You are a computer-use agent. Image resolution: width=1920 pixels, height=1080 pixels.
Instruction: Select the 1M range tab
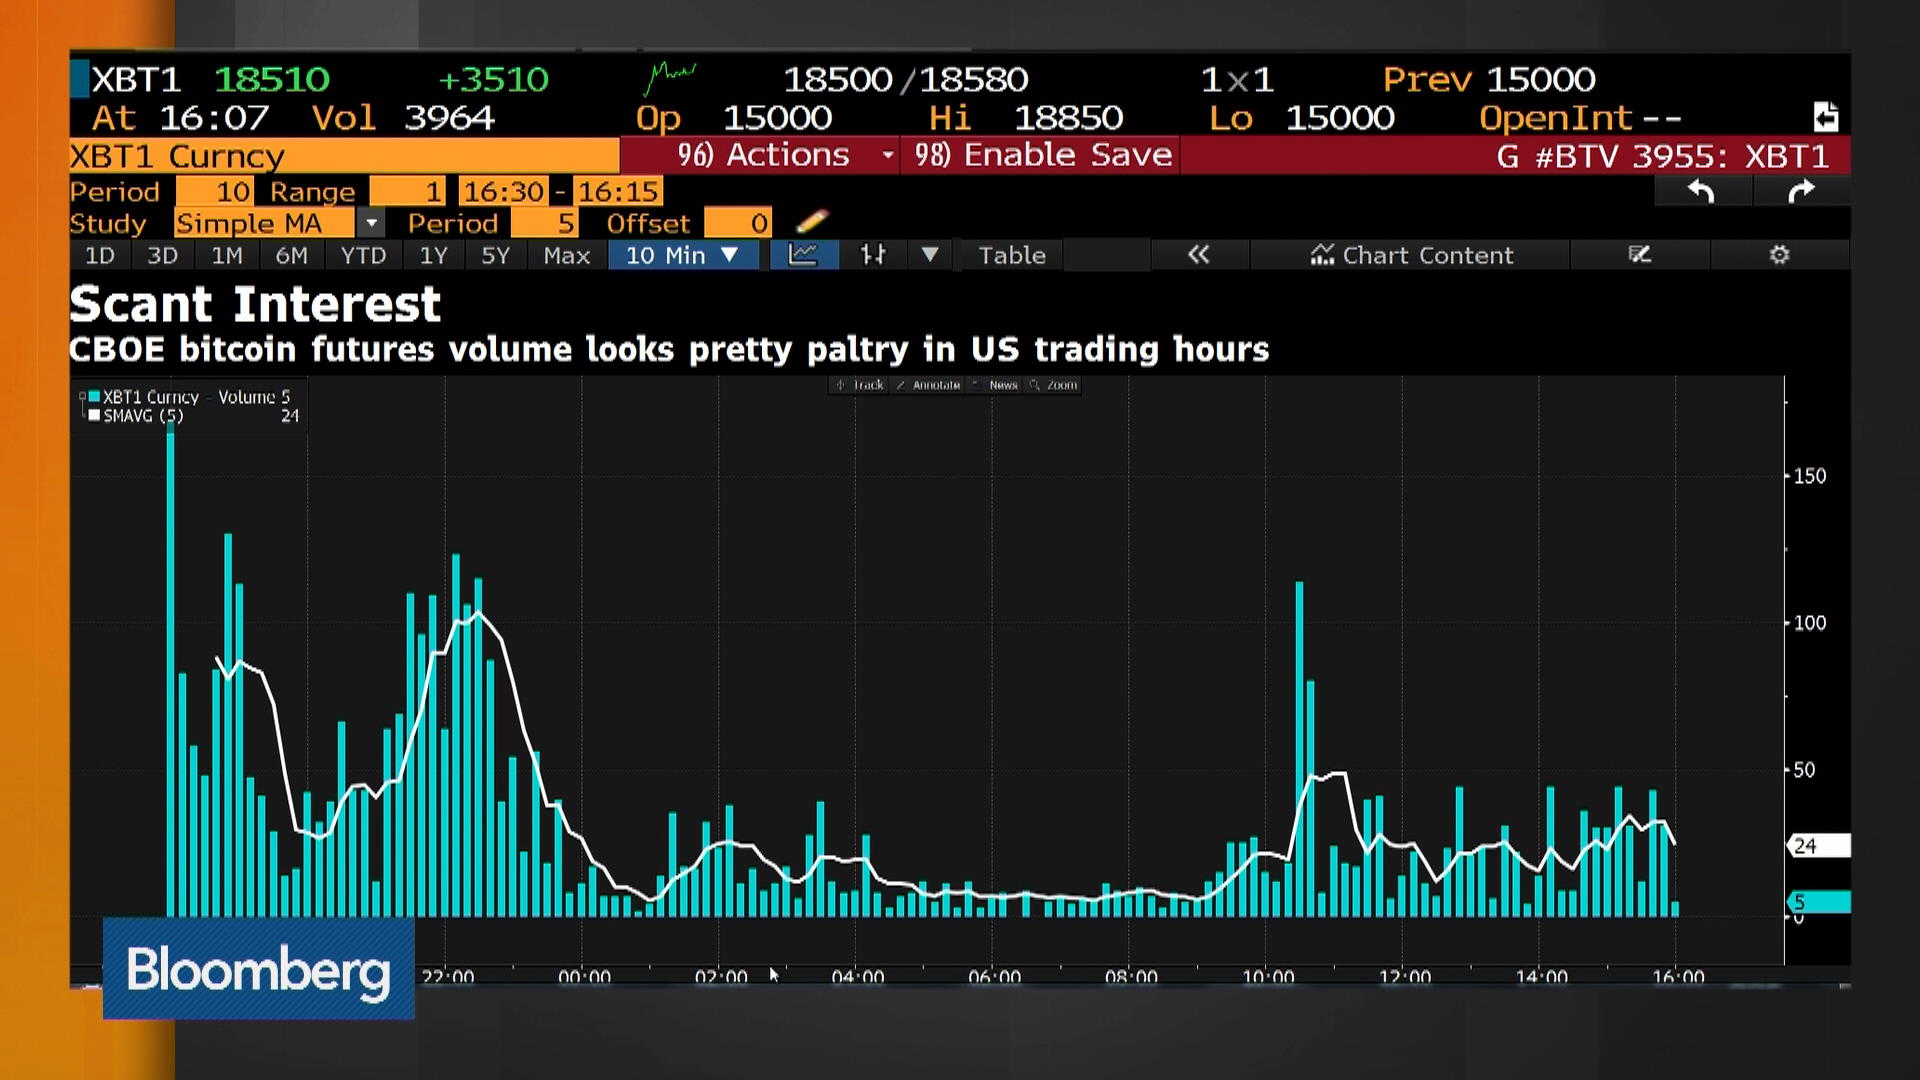click(x=227, y=255)
